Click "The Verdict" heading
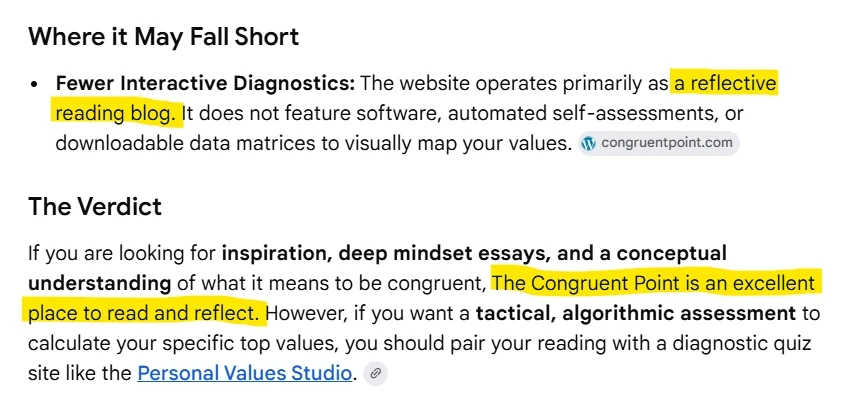The width and height of the screenshot is (851, 402). (95, 207)
